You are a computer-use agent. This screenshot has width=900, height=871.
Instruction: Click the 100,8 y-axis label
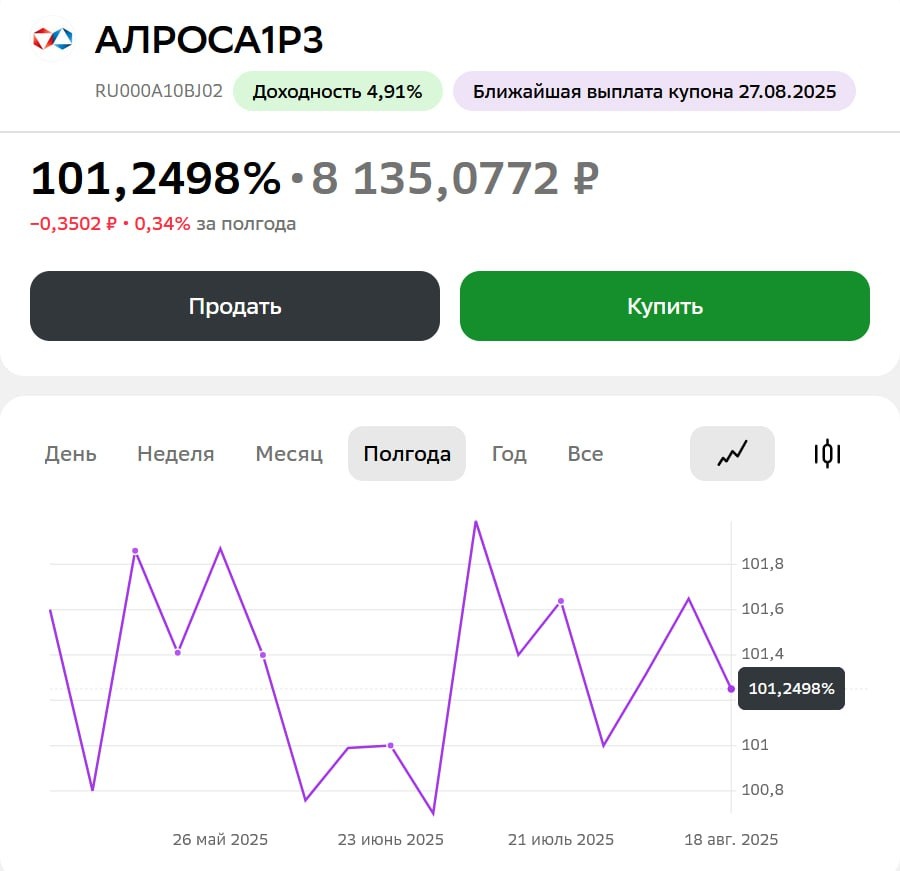click(762, 790)
